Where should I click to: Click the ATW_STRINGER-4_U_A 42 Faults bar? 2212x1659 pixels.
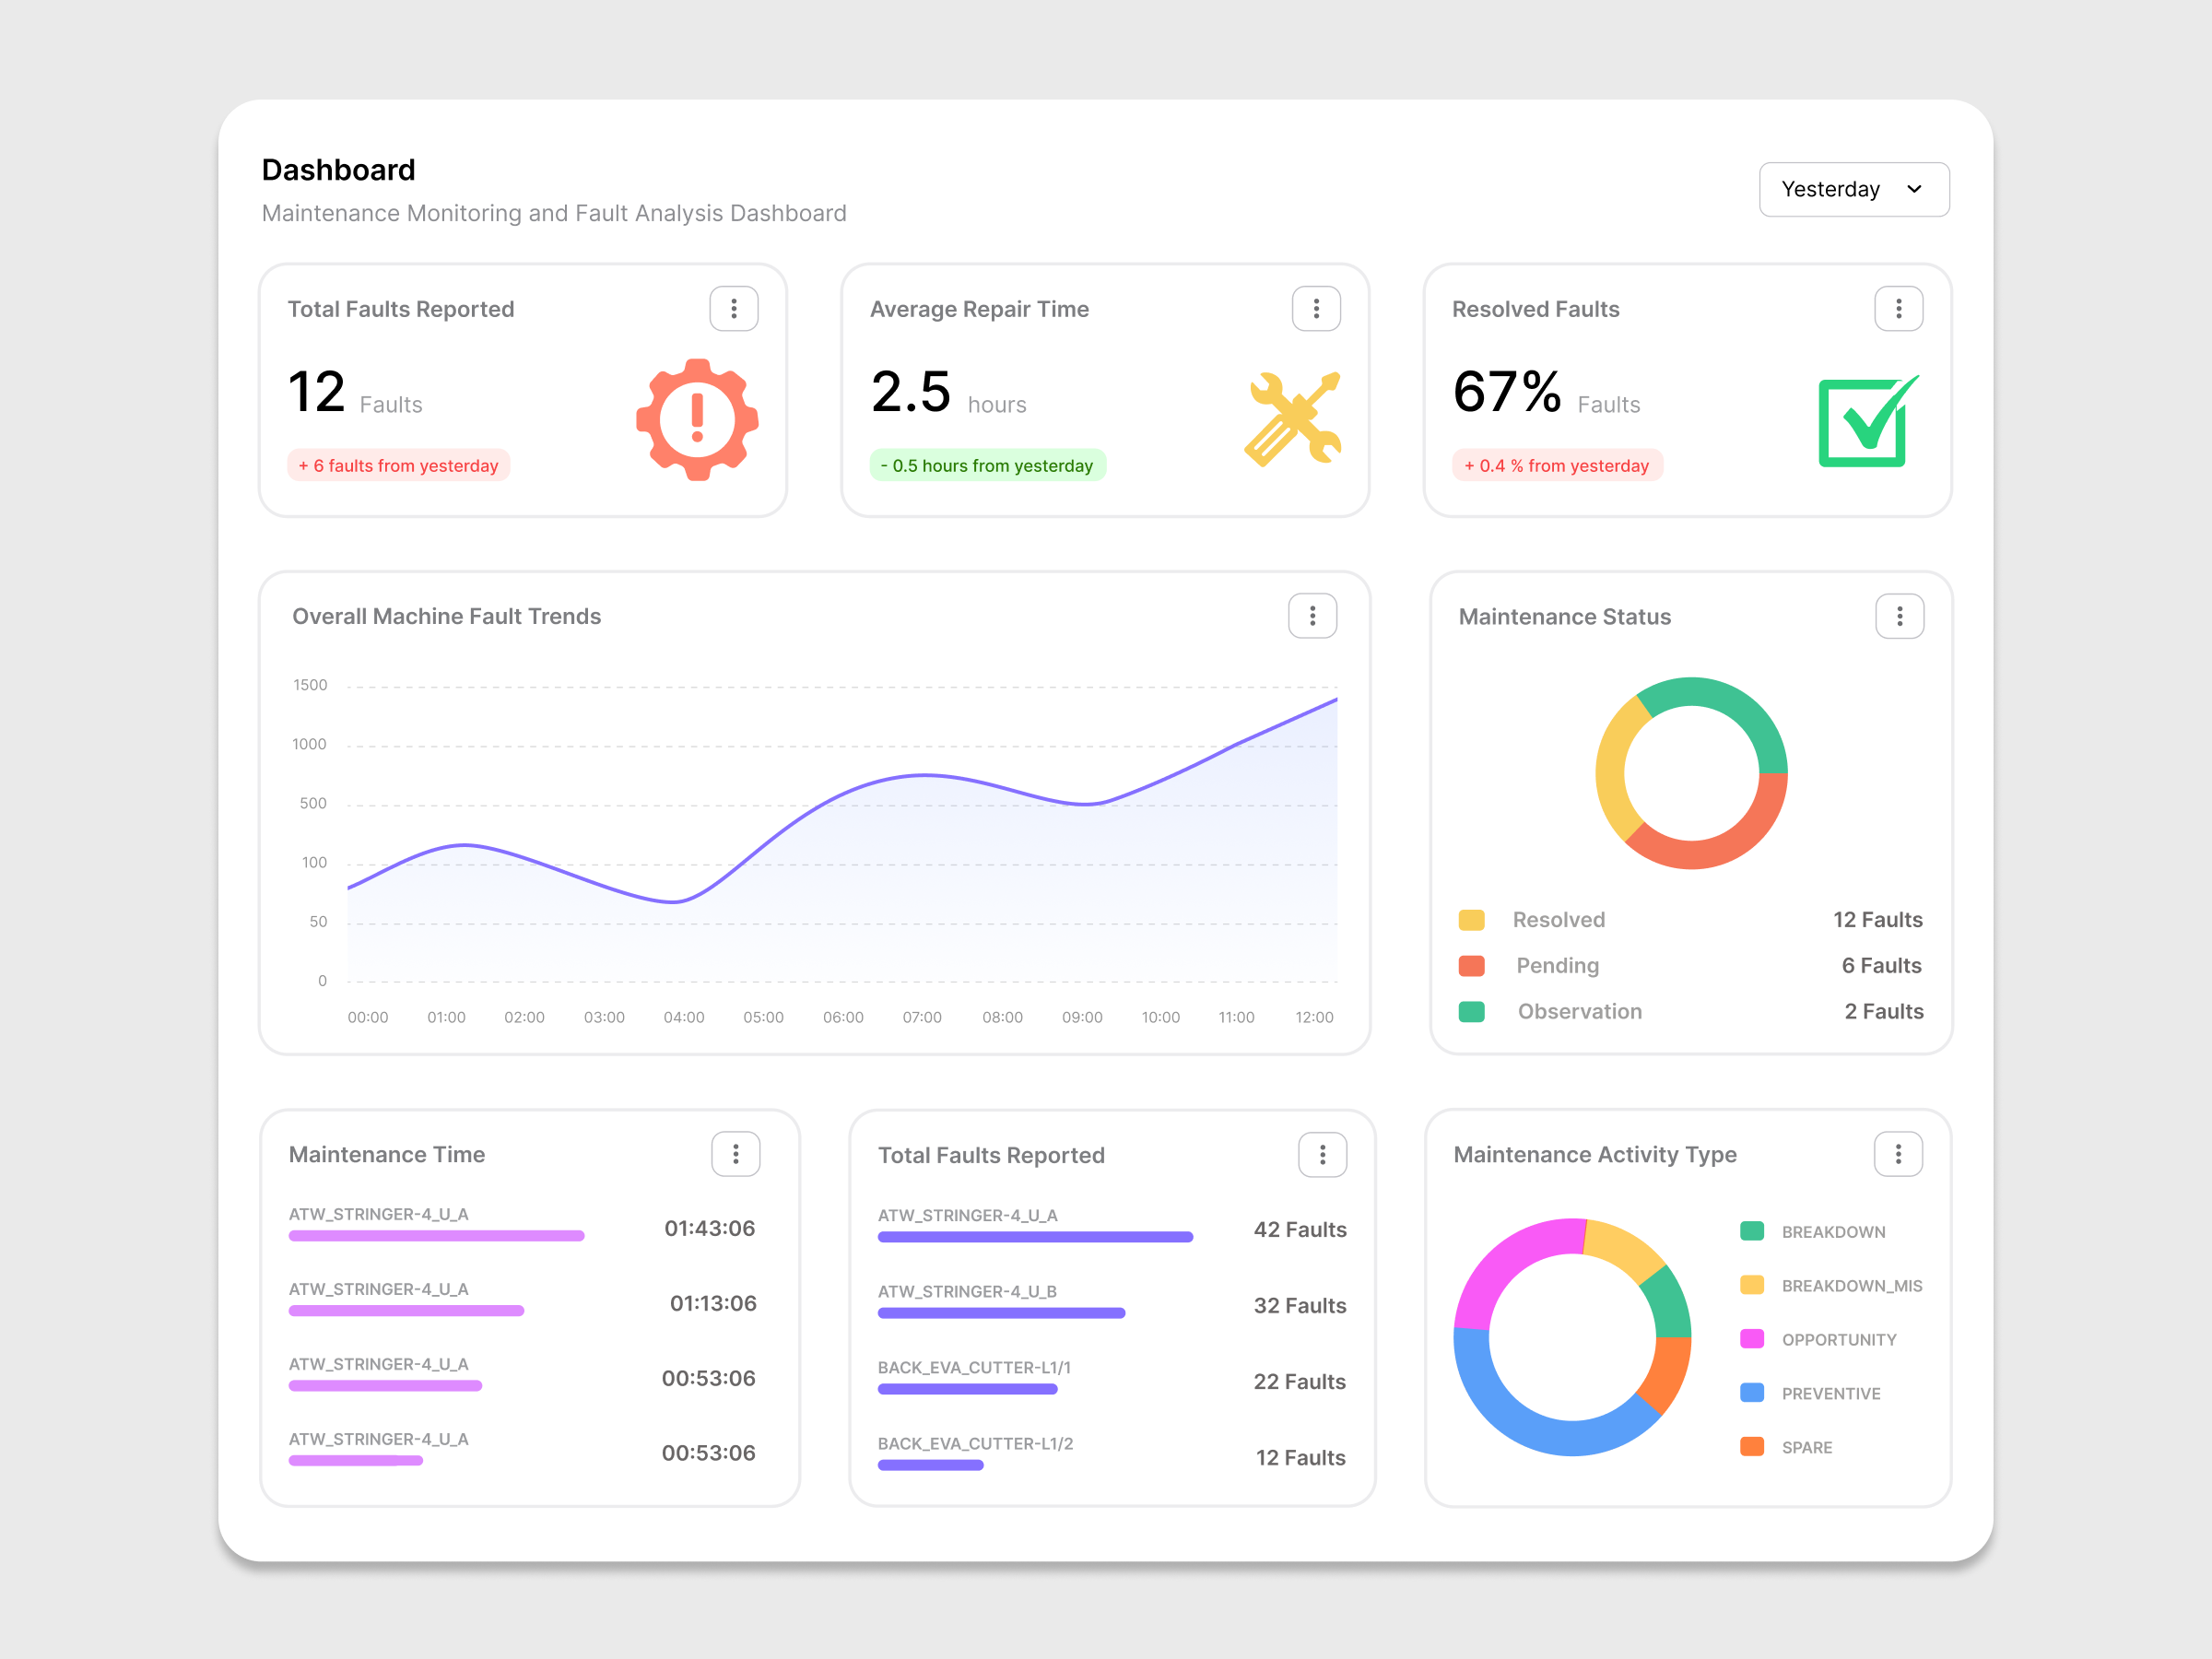click(1035, 1236)
